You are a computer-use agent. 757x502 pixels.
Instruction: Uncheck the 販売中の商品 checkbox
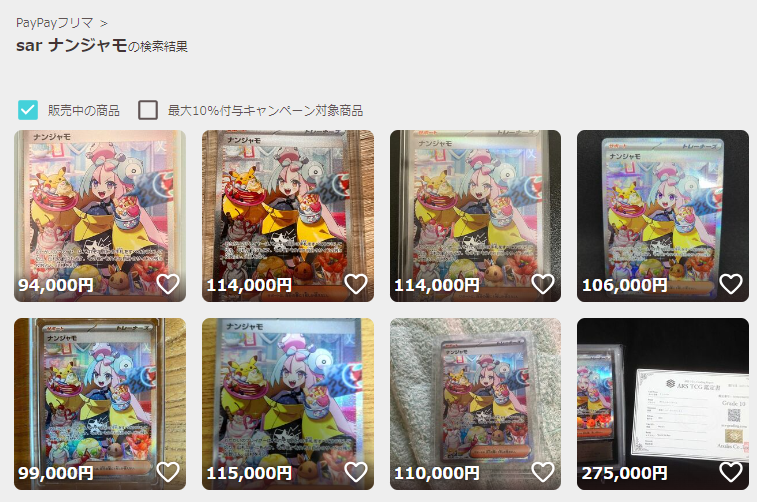28,110
